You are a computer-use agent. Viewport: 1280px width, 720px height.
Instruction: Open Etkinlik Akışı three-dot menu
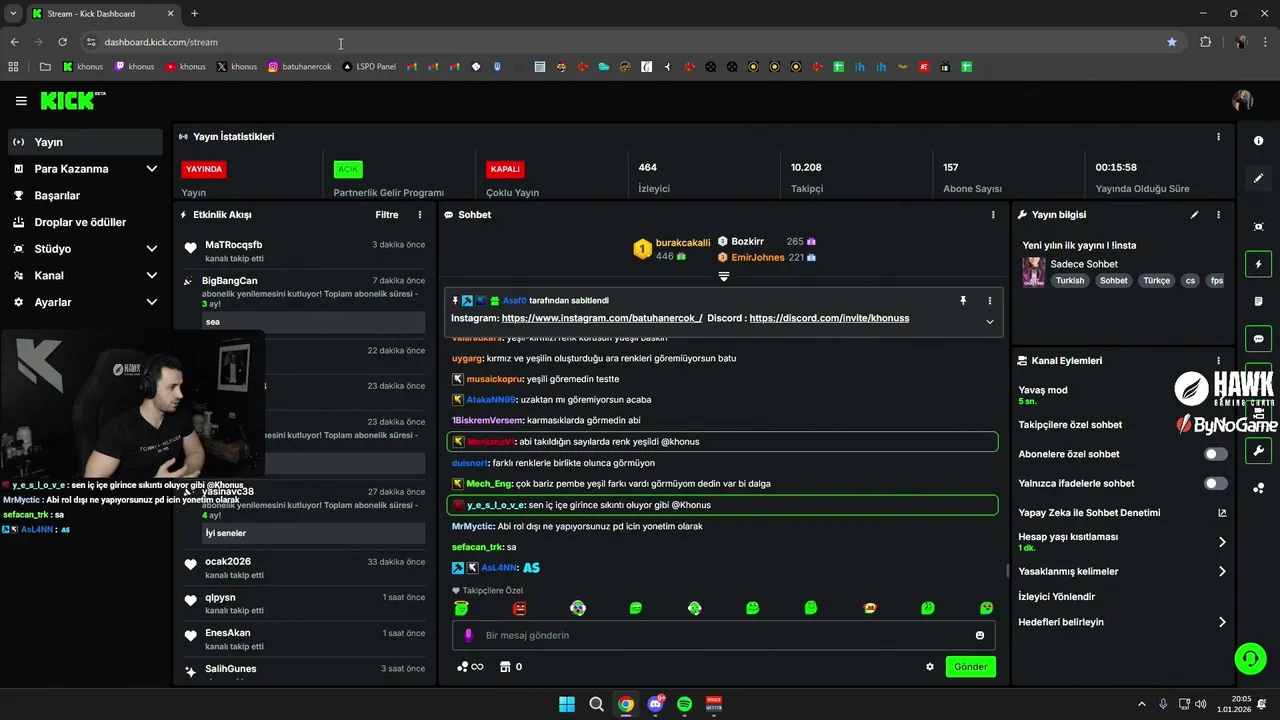tap(420, 215)
